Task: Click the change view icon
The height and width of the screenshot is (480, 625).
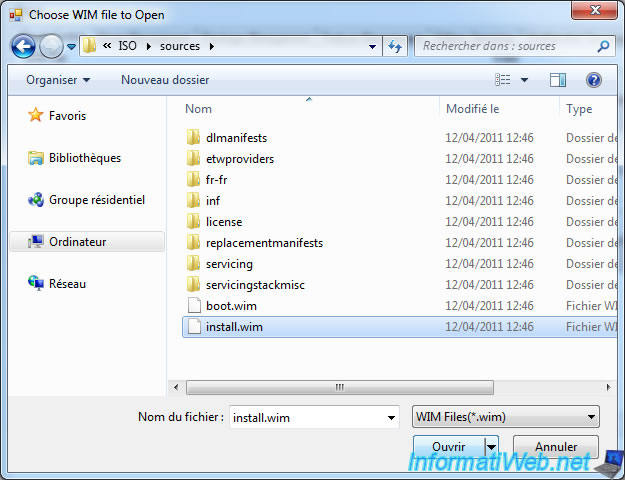Action: 503,80
